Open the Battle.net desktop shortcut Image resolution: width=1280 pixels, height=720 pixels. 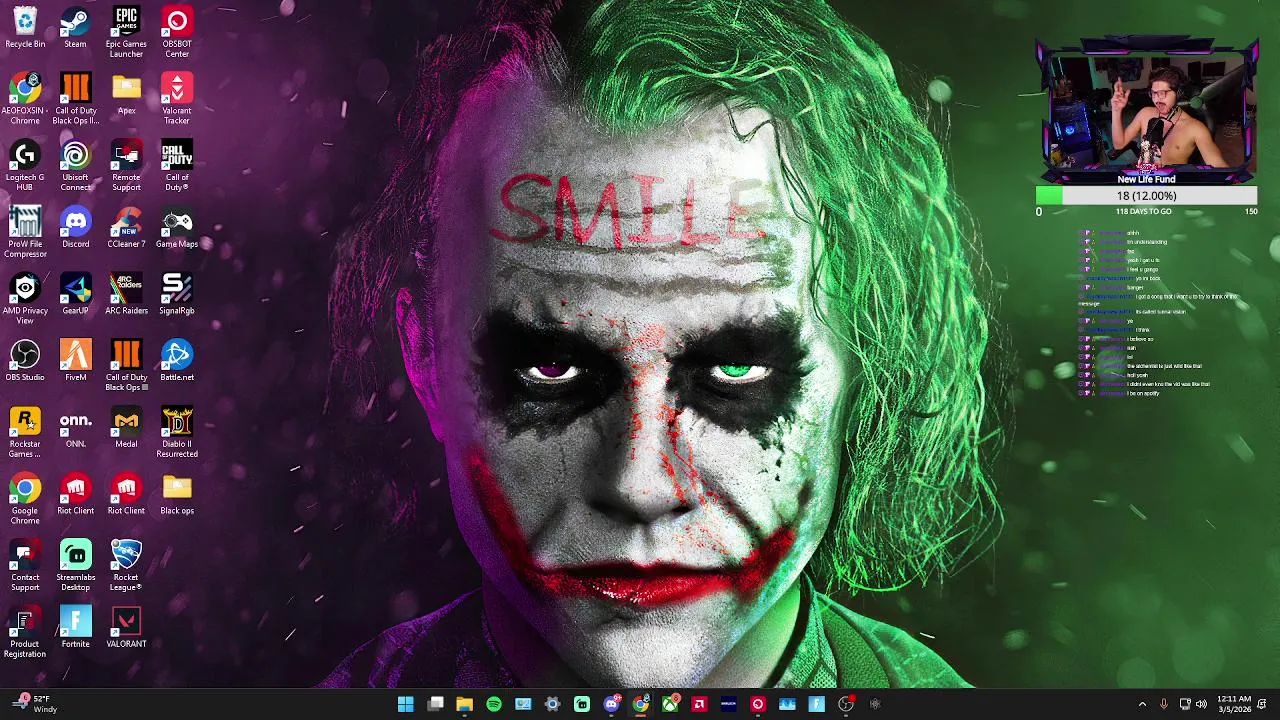tap(177, 361)
